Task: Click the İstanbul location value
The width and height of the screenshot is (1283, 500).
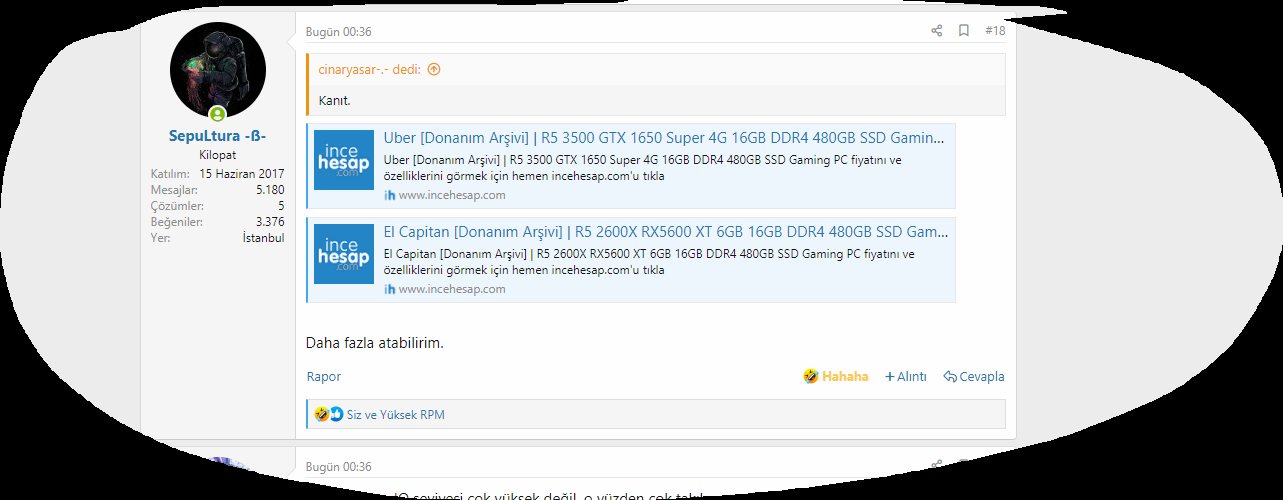Action: pyautogui.click(x=263, y=238)
